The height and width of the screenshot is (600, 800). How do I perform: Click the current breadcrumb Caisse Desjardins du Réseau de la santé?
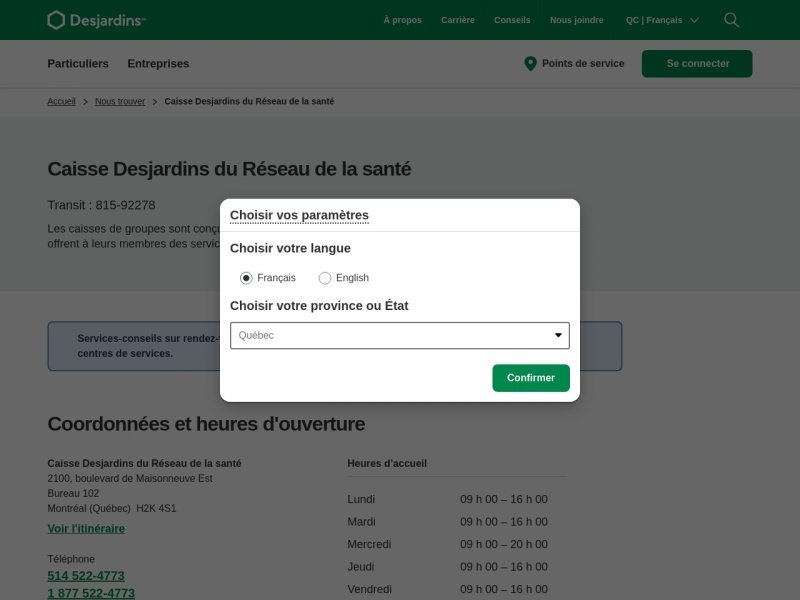click(249, 102)
